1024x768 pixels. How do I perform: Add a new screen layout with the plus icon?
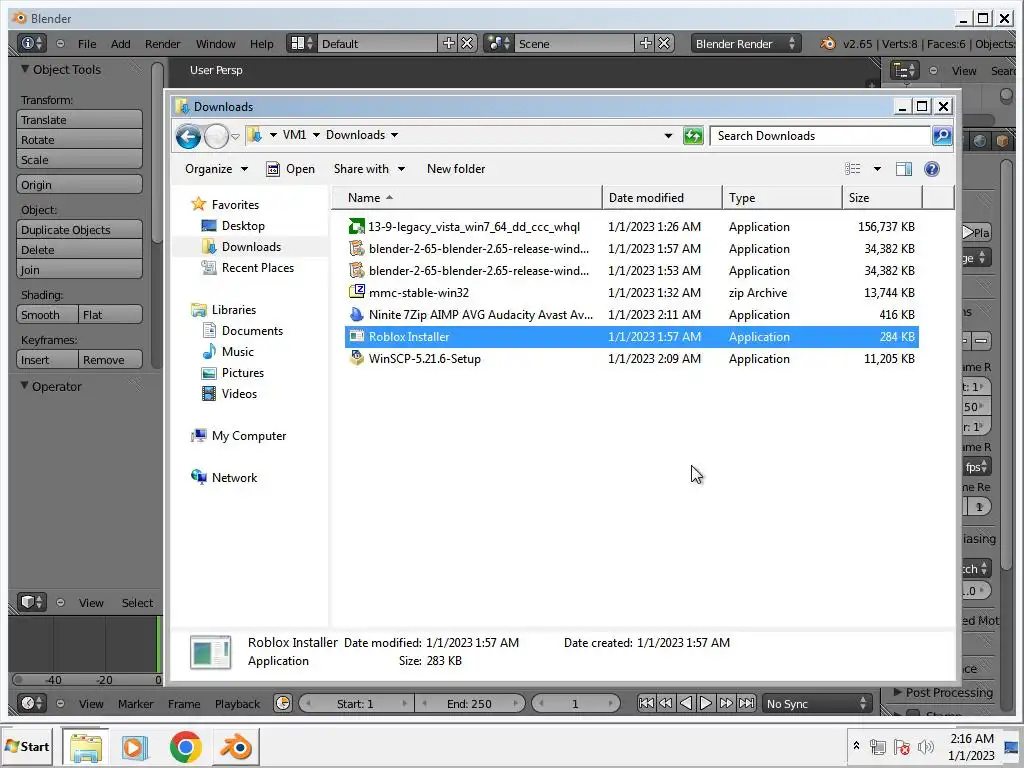[449, 43]
